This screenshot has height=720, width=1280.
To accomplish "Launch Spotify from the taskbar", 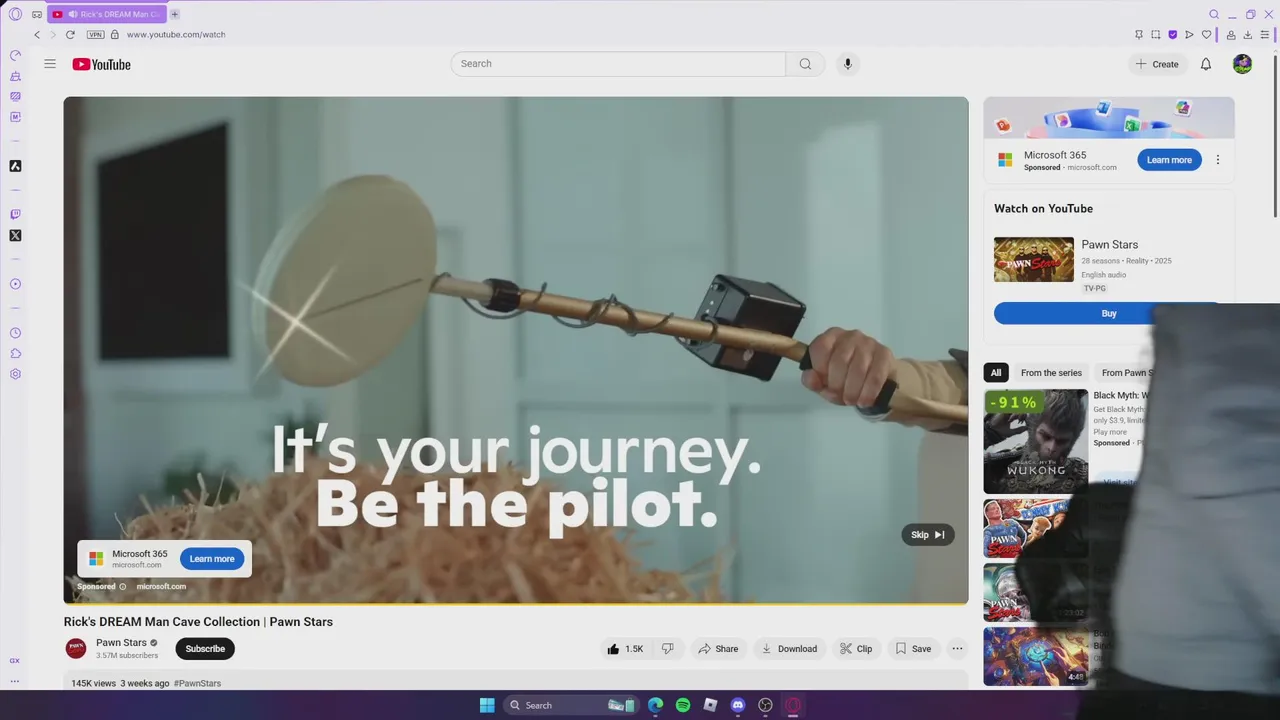I will pyautogui.click(x=683, y=705).
